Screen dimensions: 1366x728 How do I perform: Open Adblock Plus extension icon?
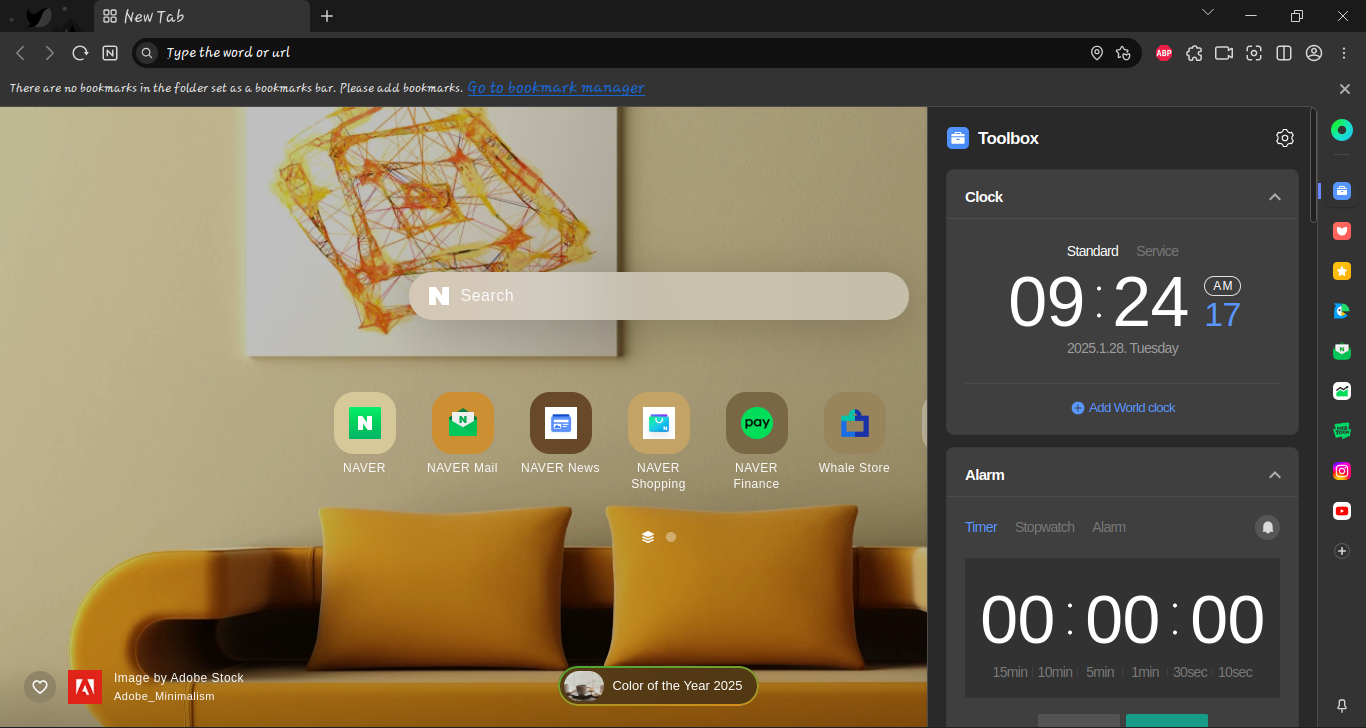[x=1164, y=53]
